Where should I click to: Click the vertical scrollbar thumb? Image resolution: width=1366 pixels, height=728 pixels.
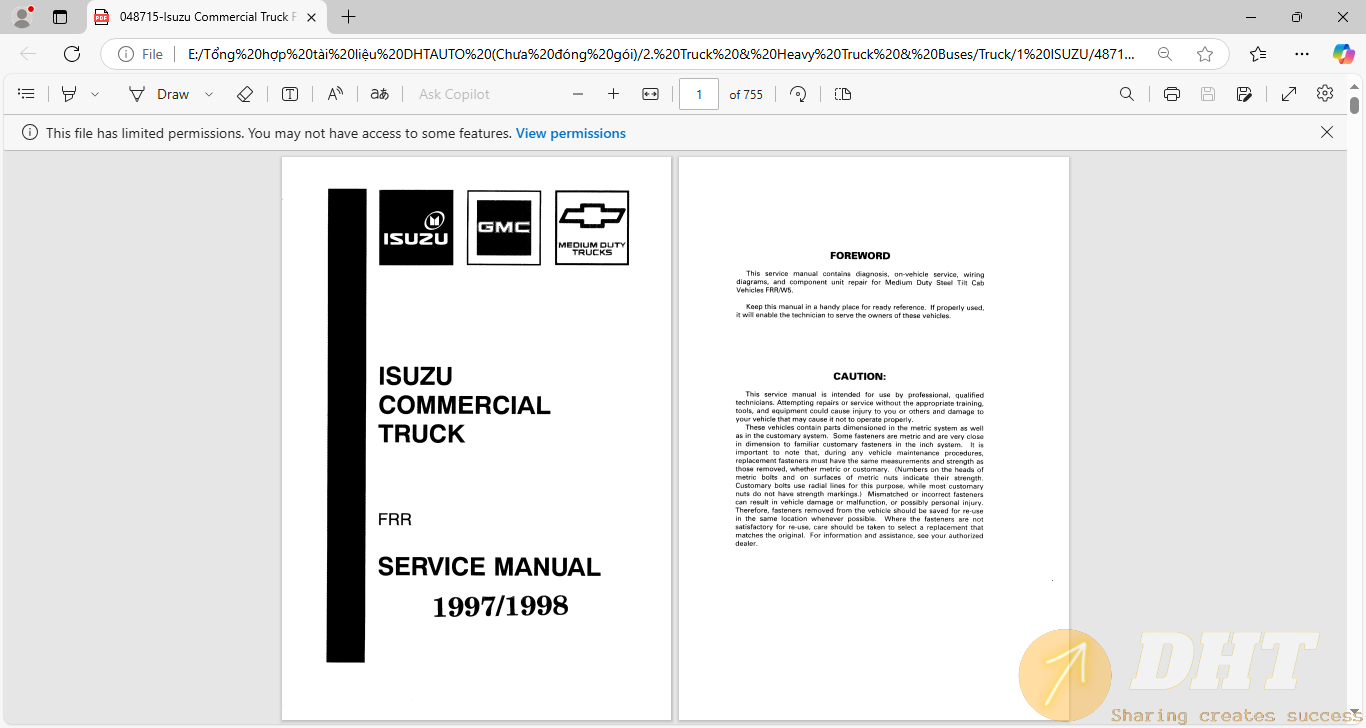coord(1355,105)
